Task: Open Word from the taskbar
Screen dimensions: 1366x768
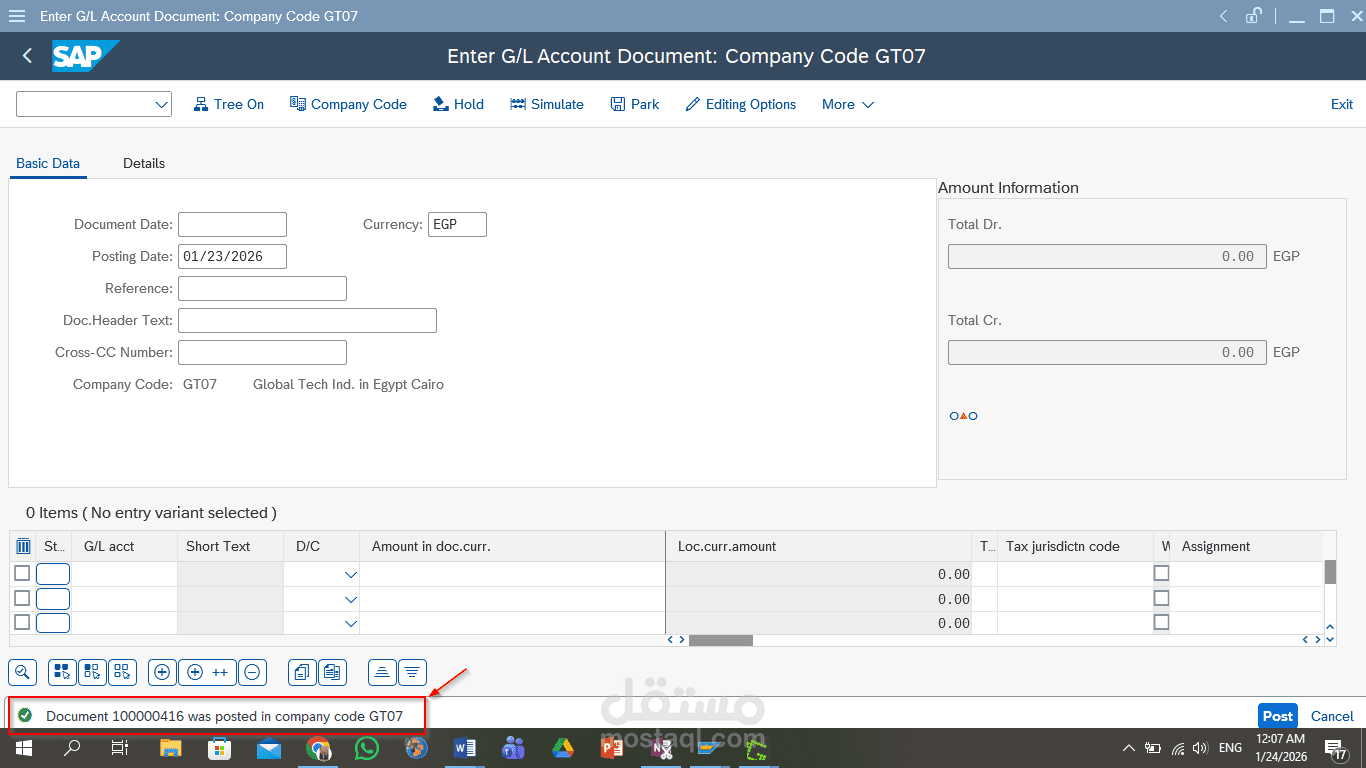Action: [465, 748]
